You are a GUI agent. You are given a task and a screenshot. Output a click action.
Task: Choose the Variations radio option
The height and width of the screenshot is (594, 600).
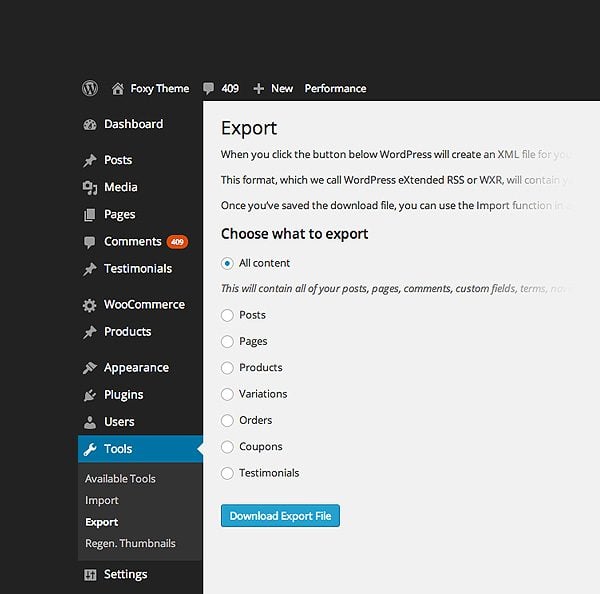point(227,394)
